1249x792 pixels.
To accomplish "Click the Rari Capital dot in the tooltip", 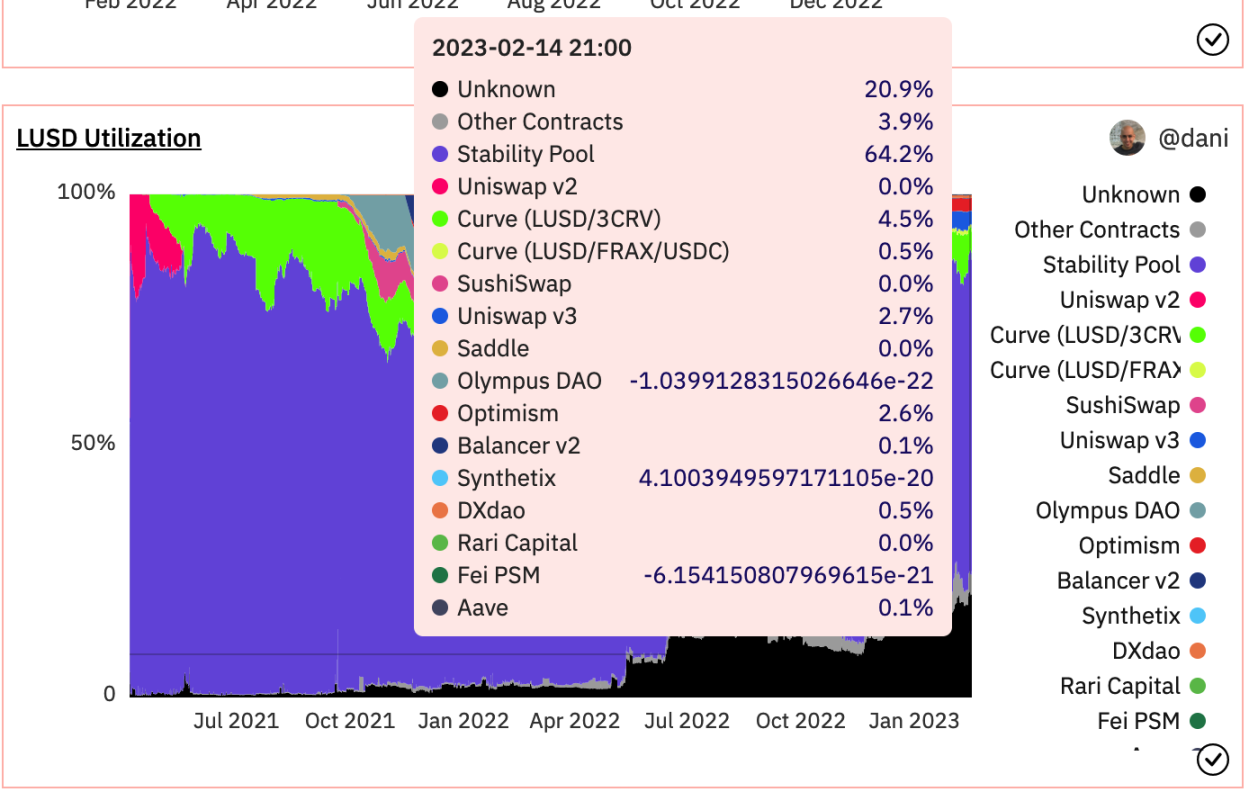I will pos(439,544).
